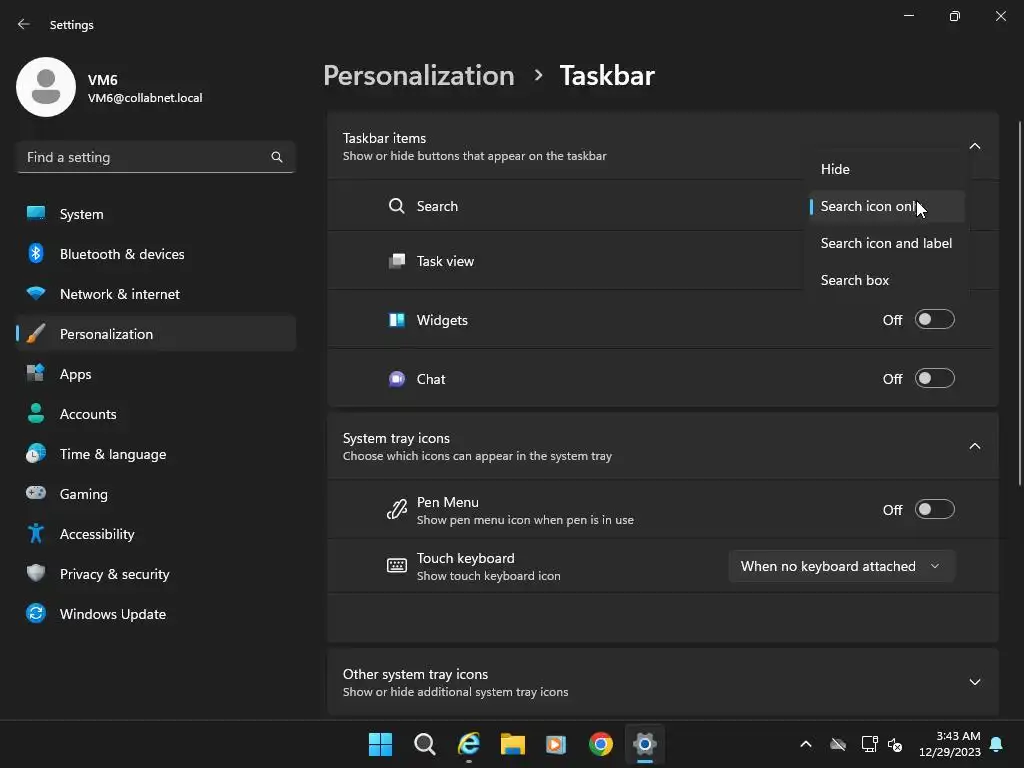This screenshot has height=768, width=1024.
Task: Click the Personalization breadcrumb link
Action: tap(419, 76)
